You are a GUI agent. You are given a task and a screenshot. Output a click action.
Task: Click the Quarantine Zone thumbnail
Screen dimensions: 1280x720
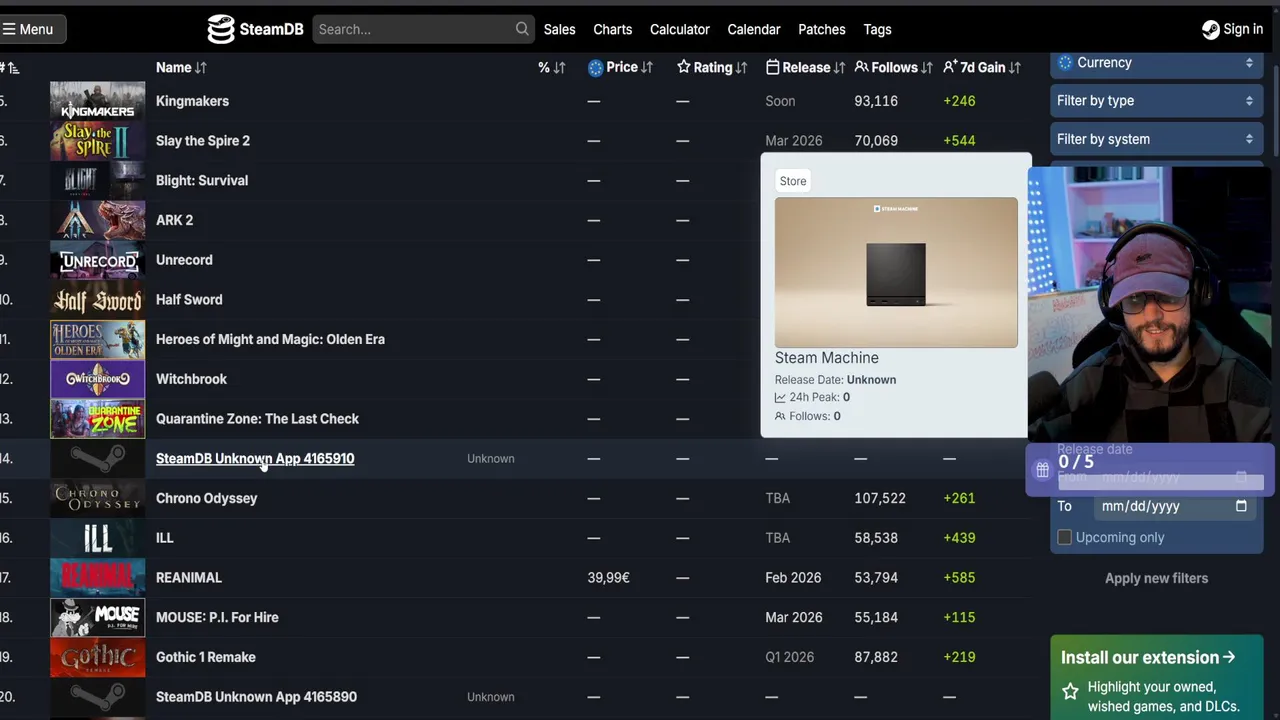pos(97,419)
